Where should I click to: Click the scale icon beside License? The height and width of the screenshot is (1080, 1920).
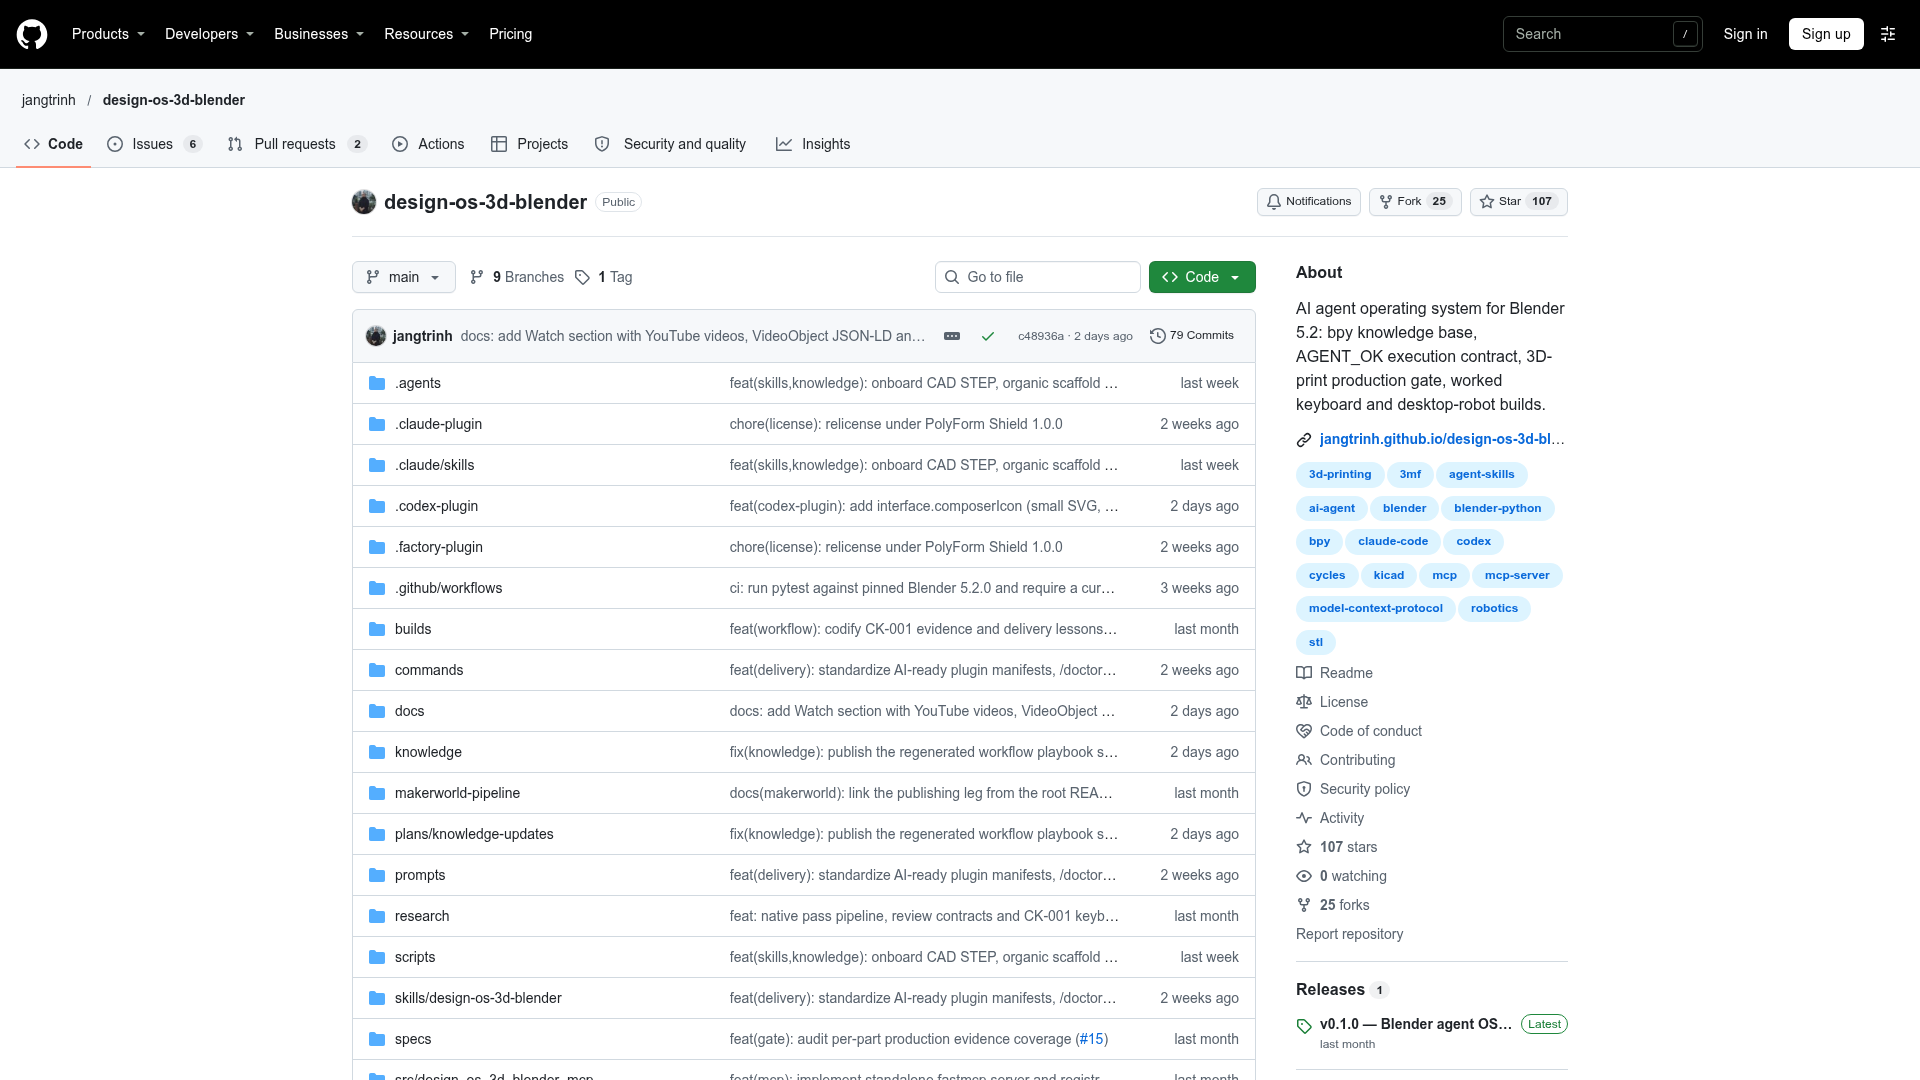(1304, 702)
